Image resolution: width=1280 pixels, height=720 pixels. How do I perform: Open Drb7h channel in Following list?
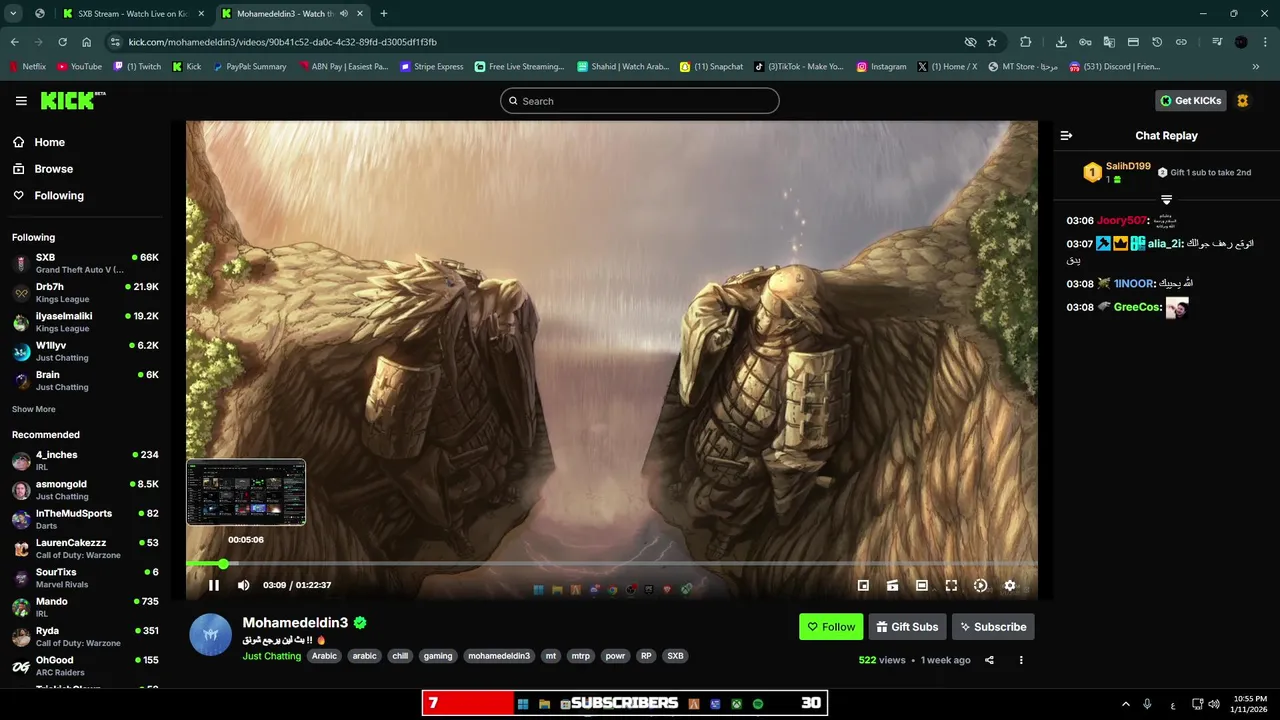[x=84, y=292]
